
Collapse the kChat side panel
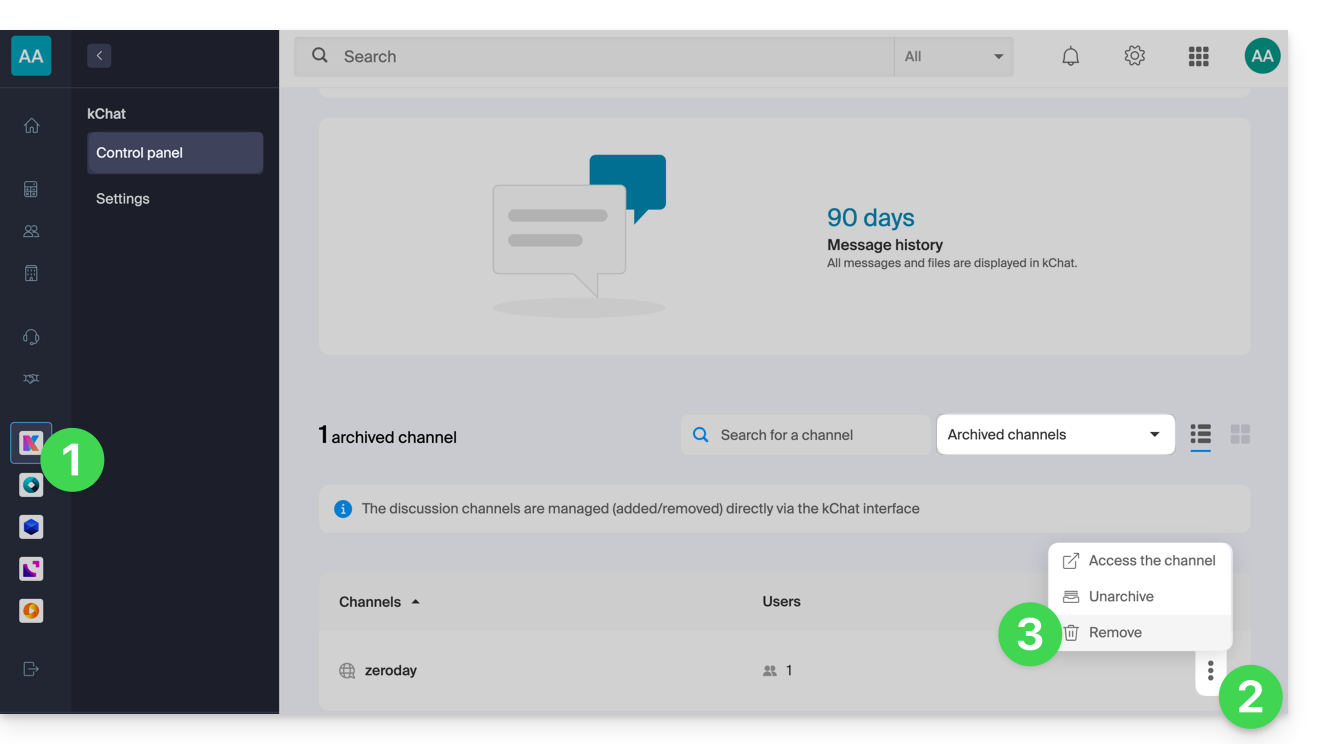99,56
